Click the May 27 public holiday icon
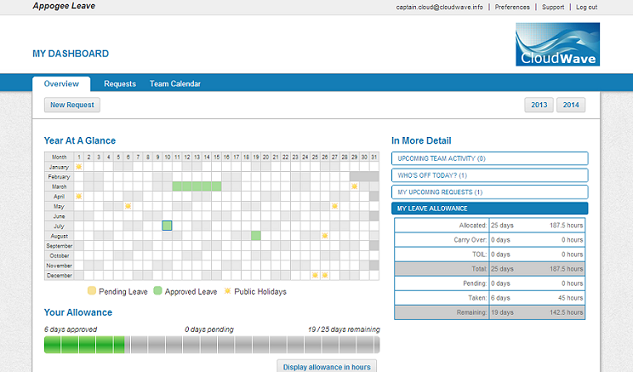Screen dimensions: 633x372 335,206
